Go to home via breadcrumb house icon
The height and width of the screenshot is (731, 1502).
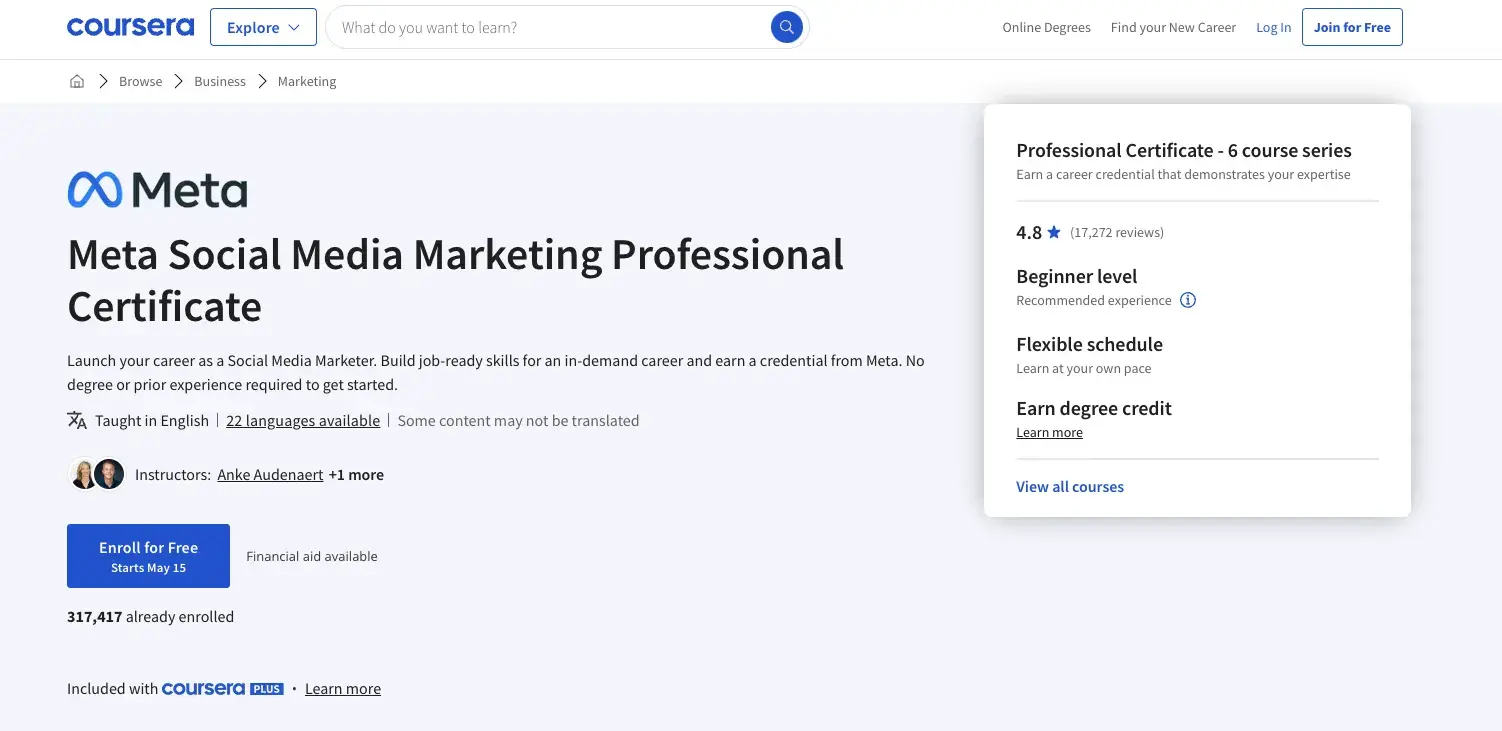pyautogui.click(x=77, y=81)
